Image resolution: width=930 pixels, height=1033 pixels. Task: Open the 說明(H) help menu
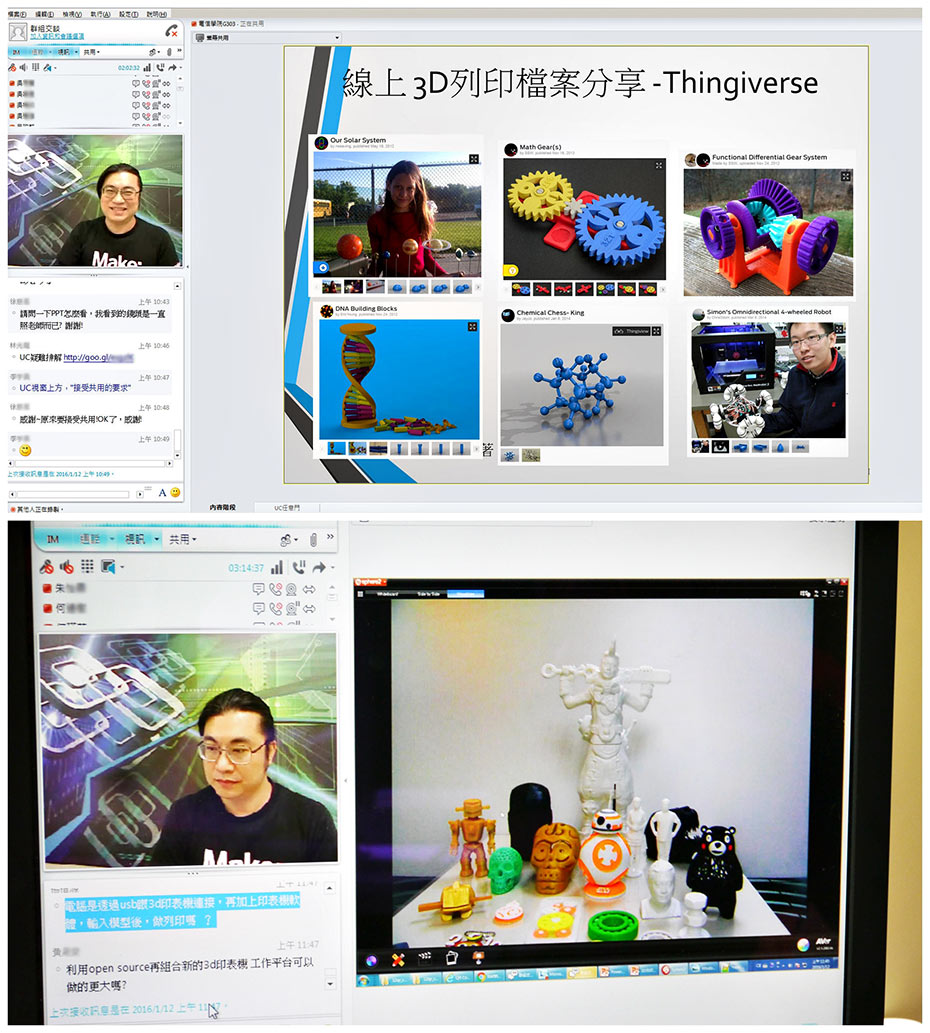[x=157, y=14]
